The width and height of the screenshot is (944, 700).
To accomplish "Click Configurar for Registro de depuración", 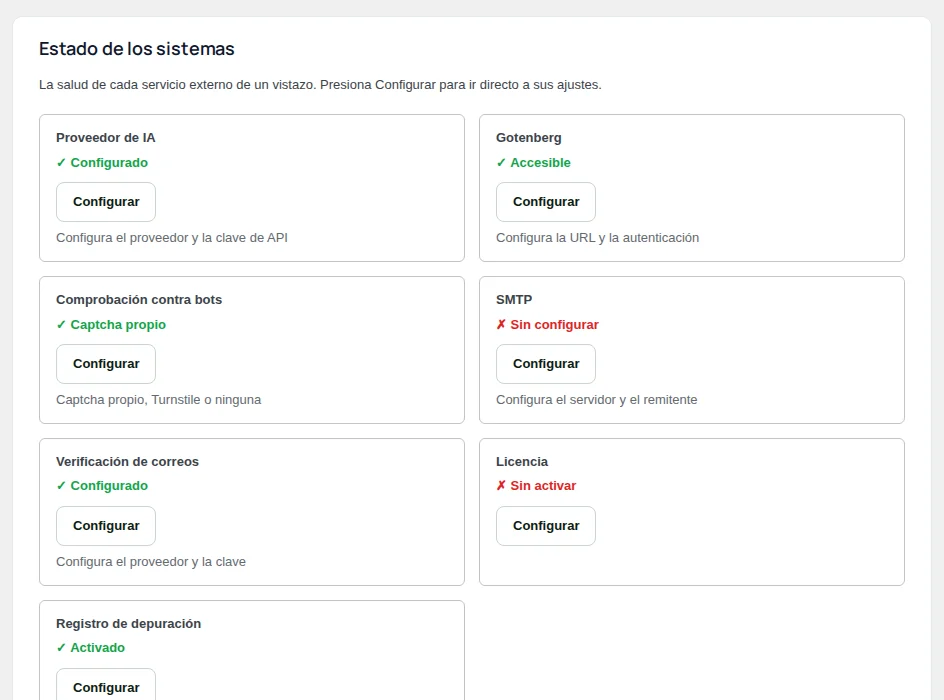I will point(106,685).
